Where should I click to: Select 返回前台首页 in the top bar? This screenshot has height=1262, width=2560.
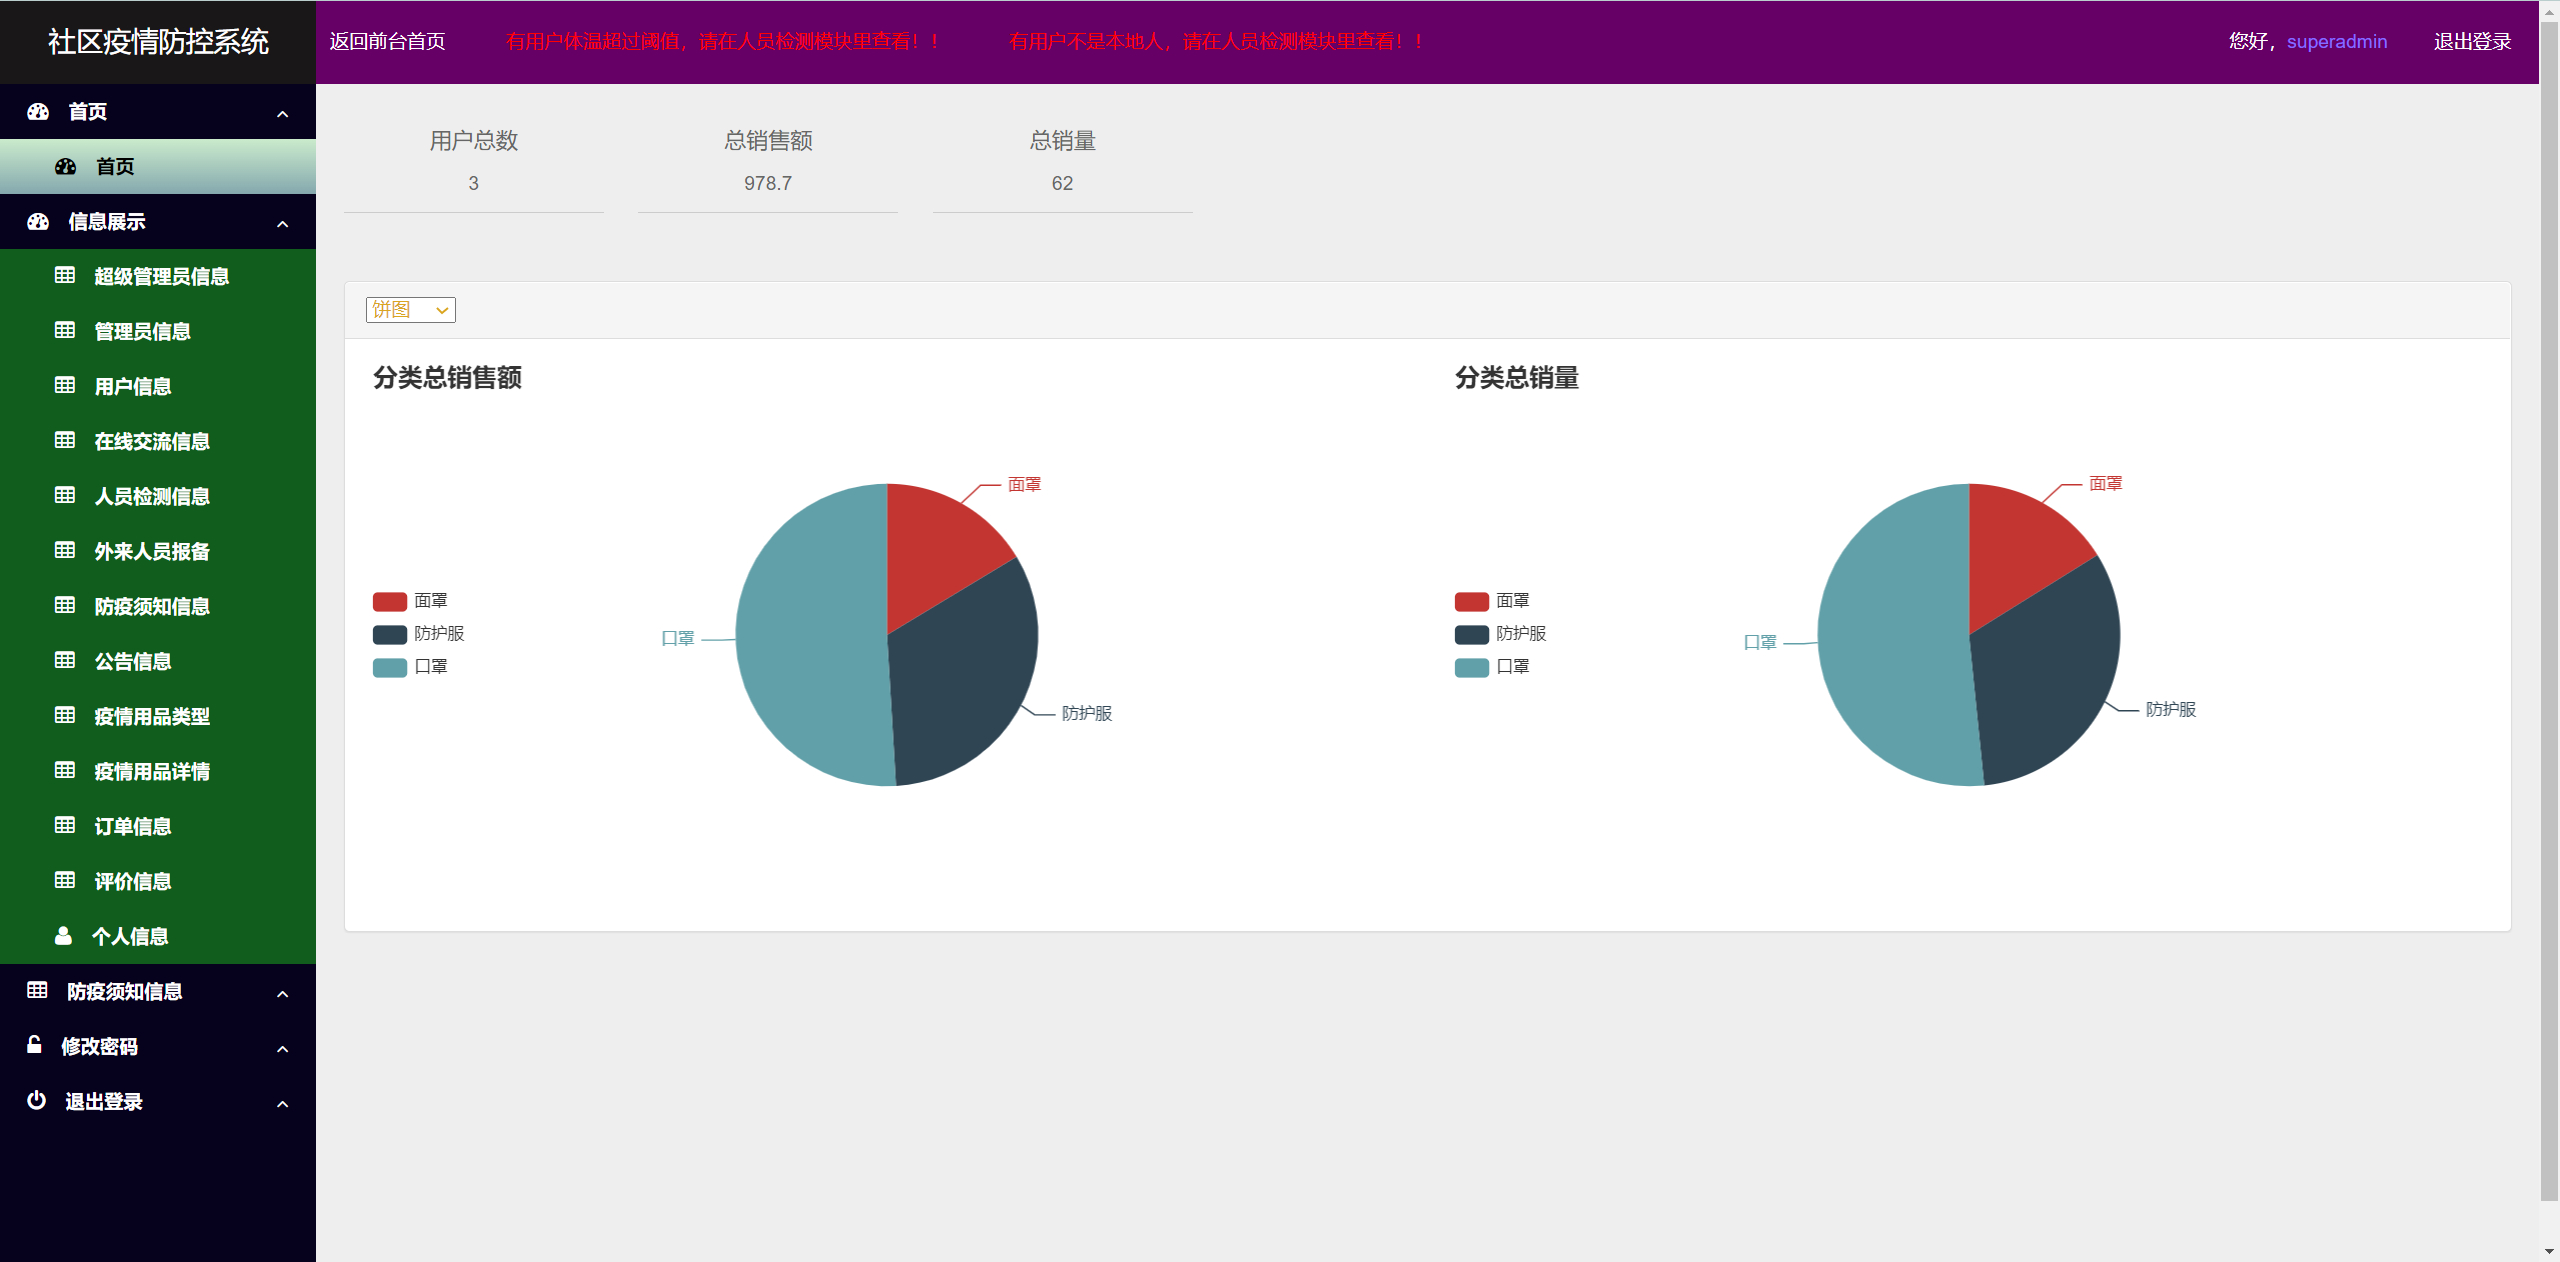pos(386,42)
